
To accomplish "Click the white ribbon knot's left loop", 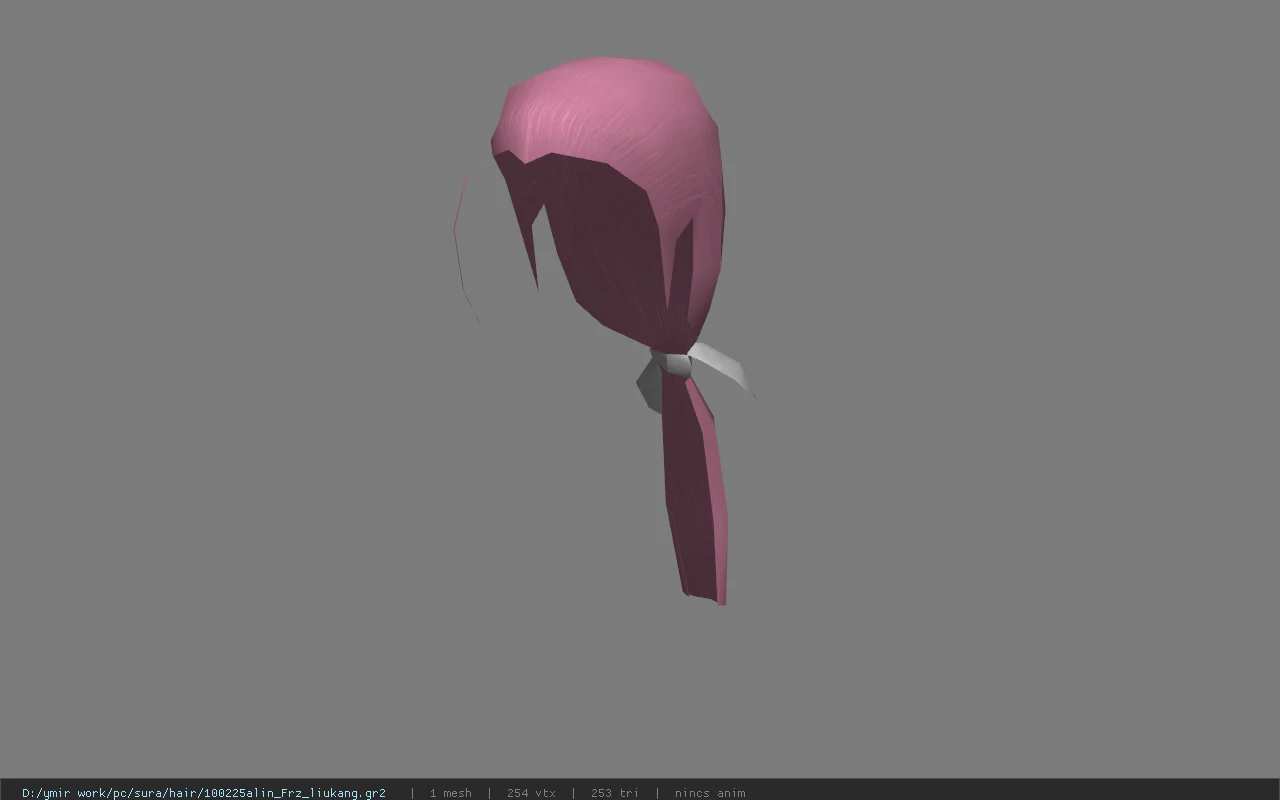I will [651, 385].
